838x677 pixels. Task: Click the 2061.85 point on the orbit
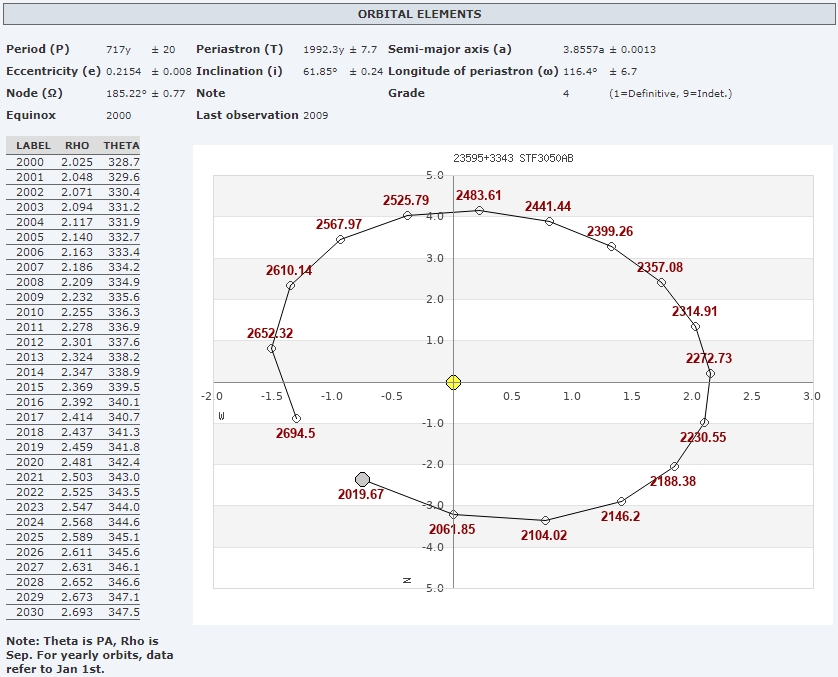[454, 514]
